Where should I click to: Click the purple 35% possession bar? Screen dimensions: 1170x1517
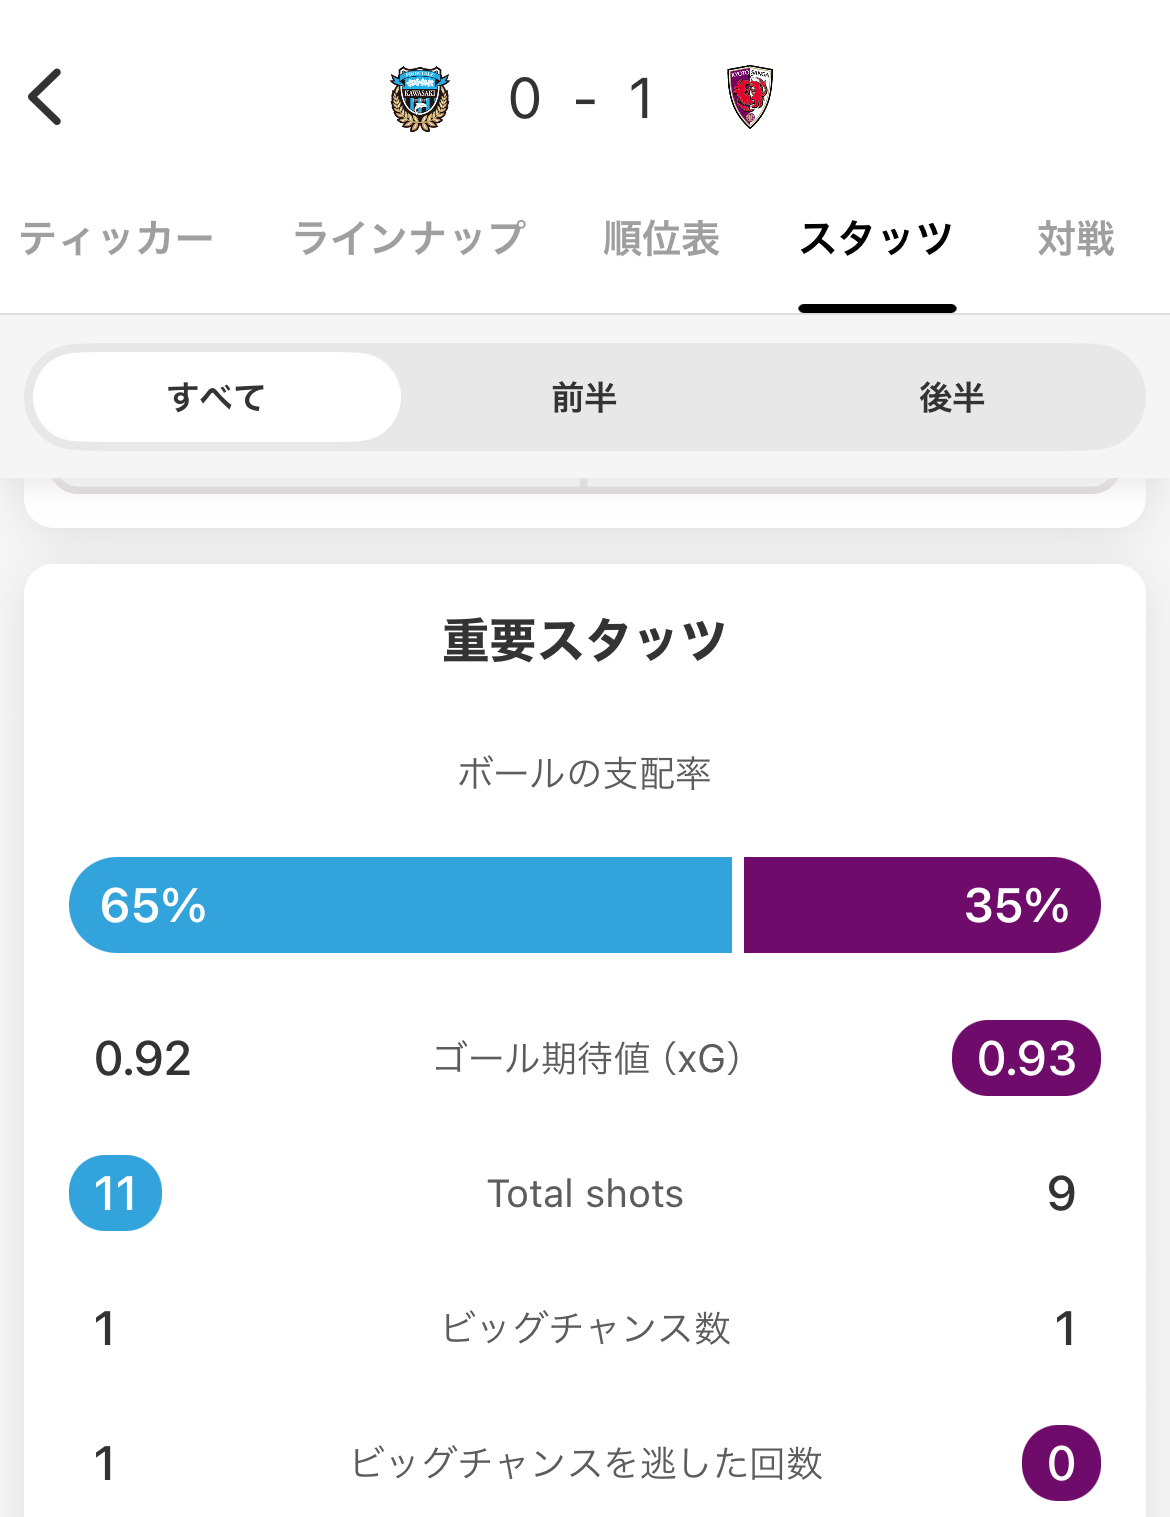[922, 905]
